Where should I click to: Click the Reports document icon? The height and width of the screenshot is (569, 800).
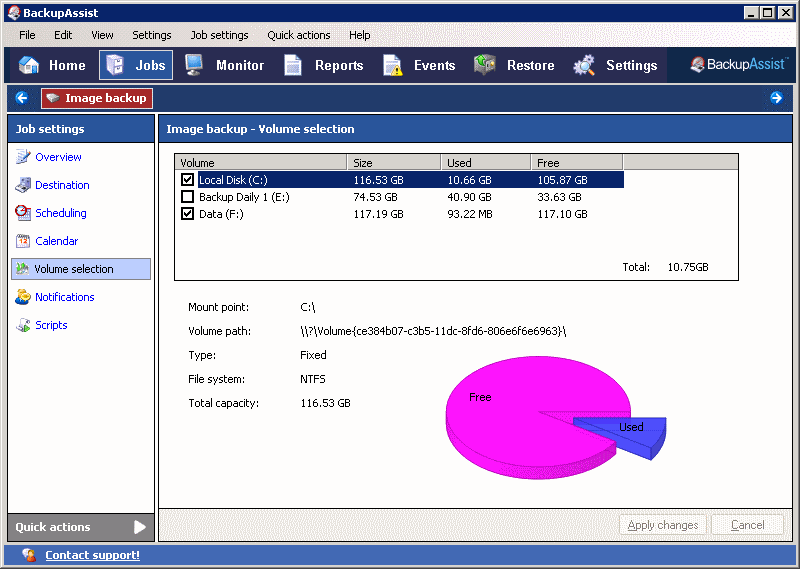coord(293,65)
